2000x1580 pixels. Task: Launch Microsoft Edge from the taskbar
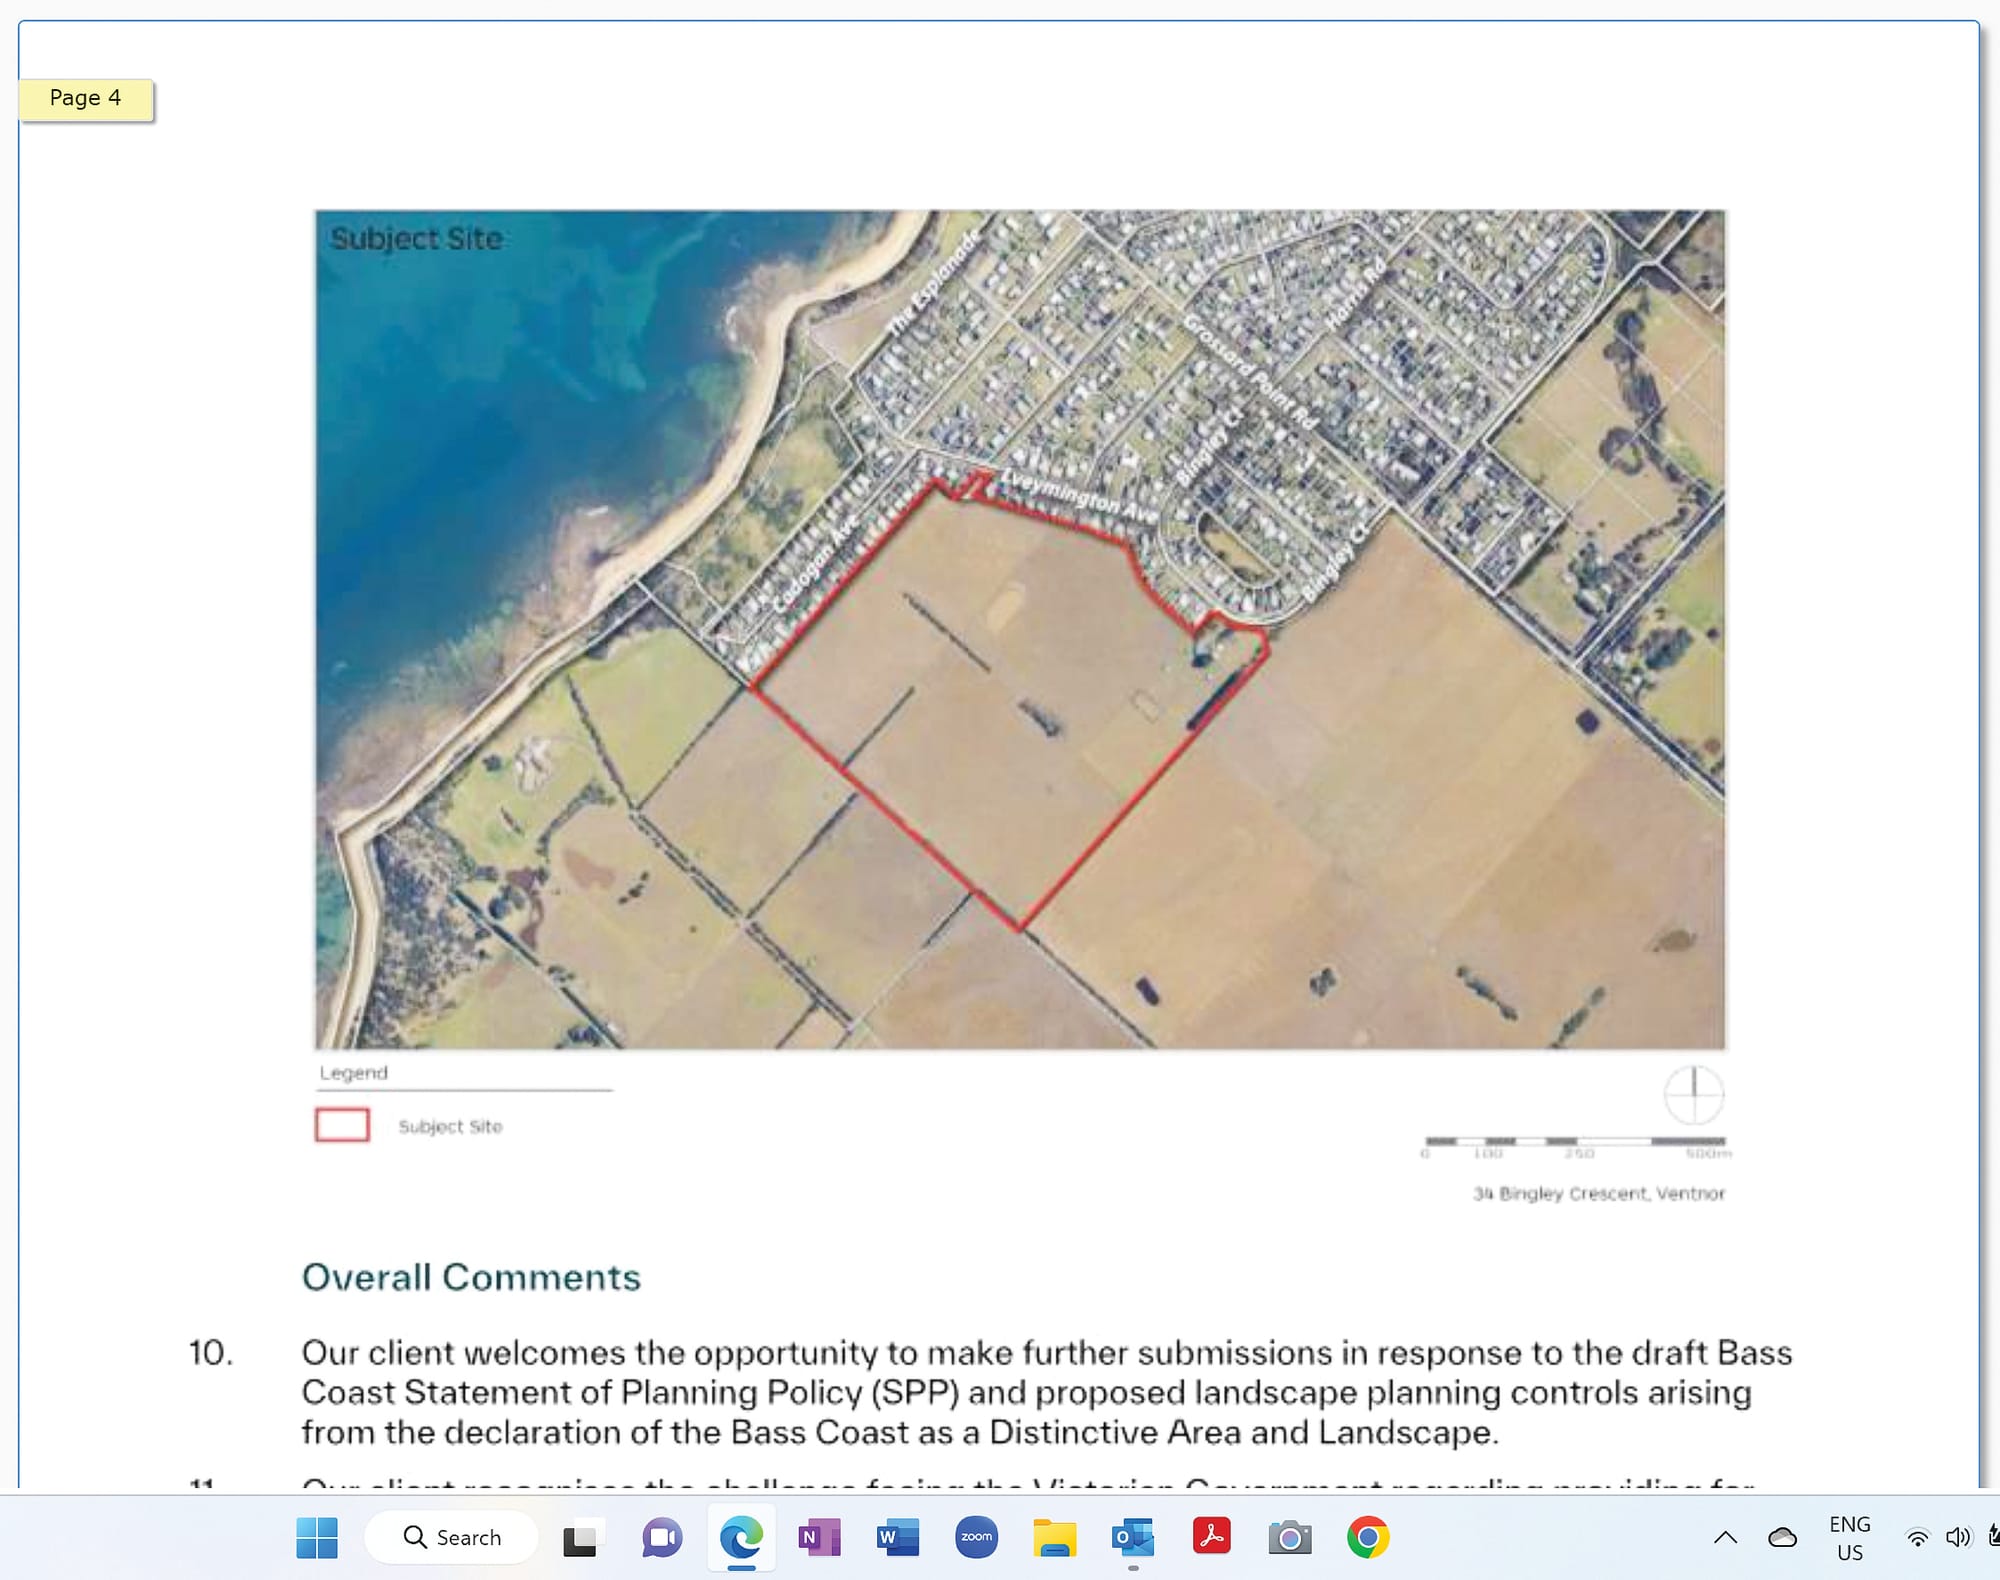[741, 1537]
